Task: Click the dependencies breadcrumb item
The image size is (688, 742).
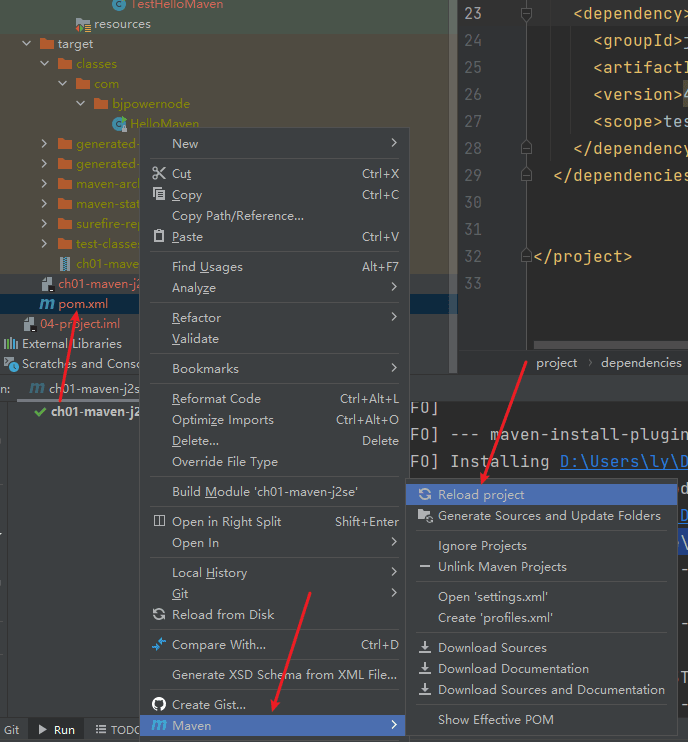Action: click(x=641, y=363)
